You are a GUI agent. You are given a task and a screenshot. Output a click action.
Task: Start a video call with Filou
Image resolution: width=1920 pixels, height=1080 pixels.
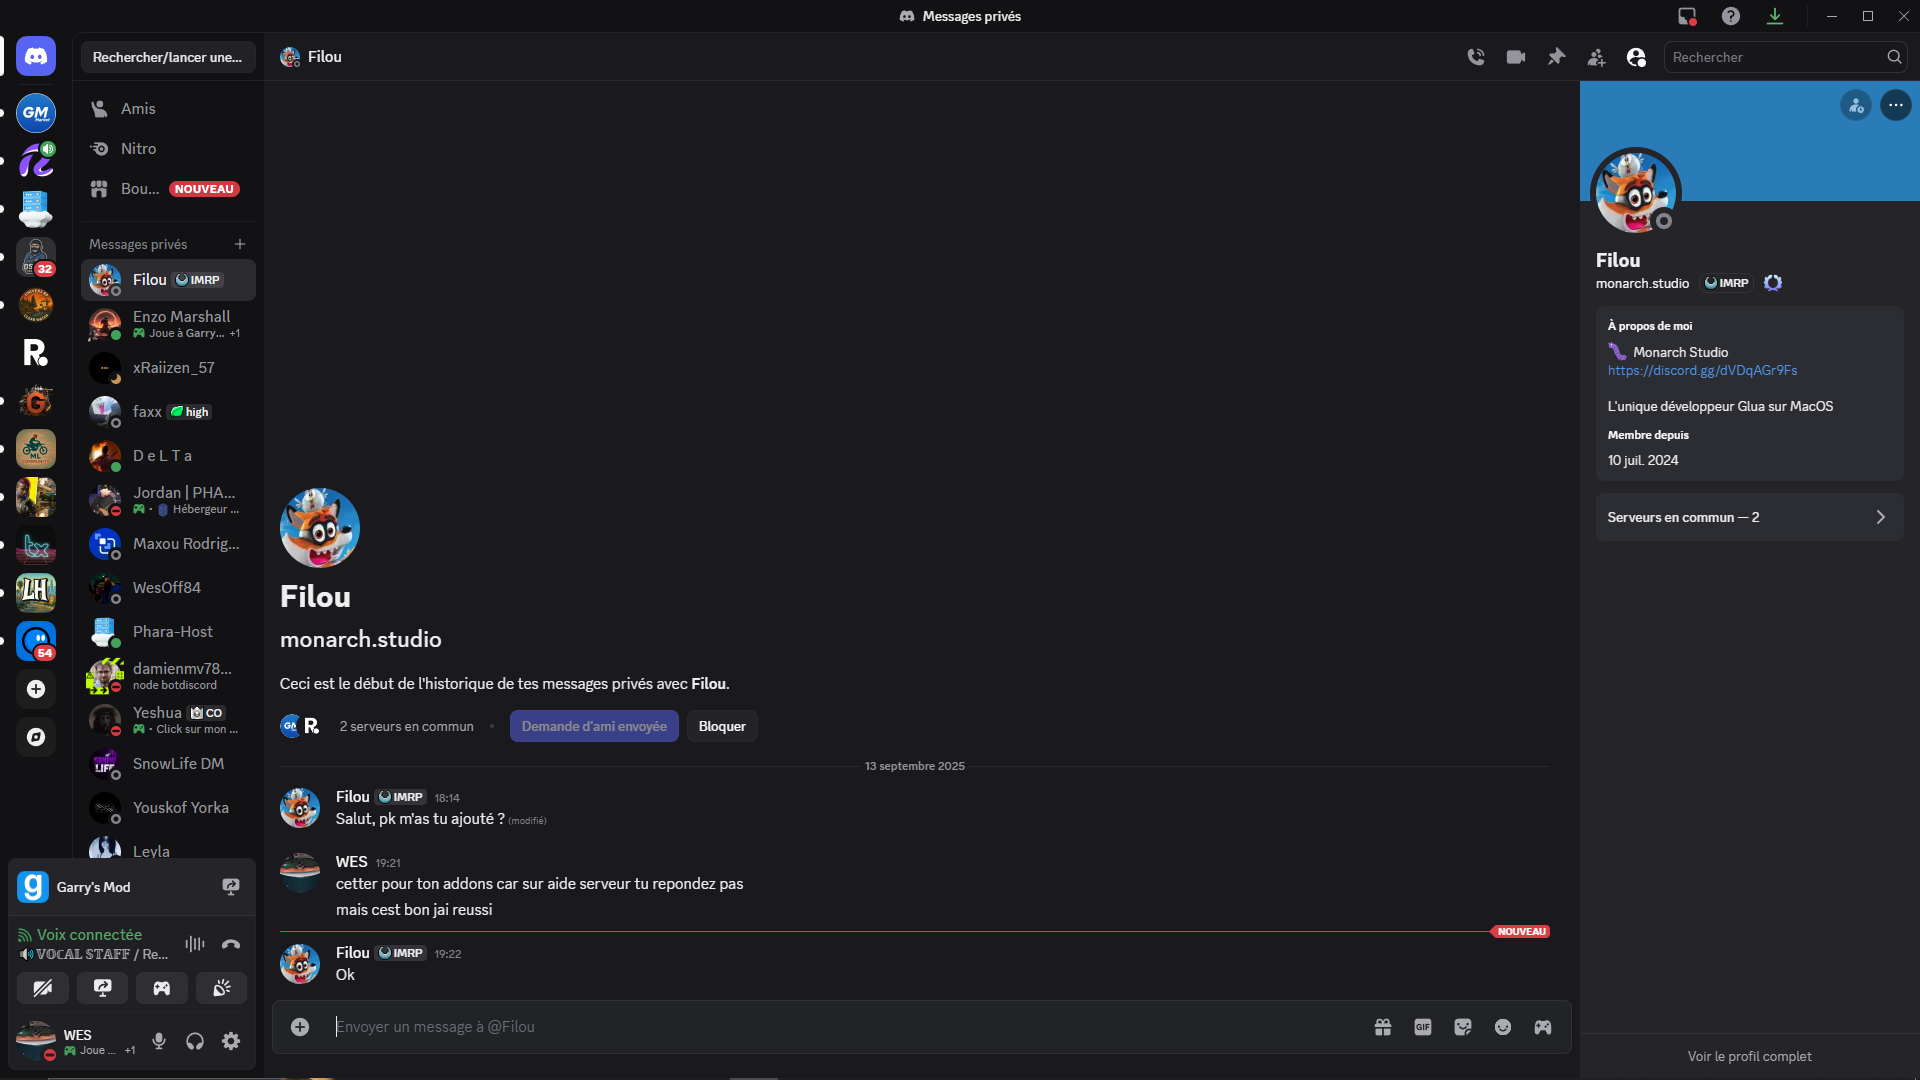coord(1516,57)
